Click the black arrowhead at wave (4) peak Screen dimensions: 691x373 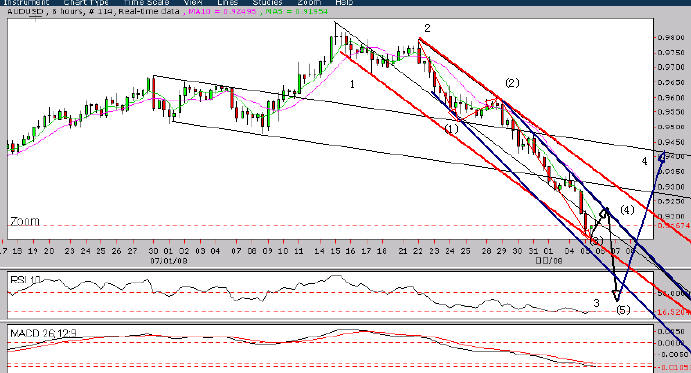tap(605, 212)
